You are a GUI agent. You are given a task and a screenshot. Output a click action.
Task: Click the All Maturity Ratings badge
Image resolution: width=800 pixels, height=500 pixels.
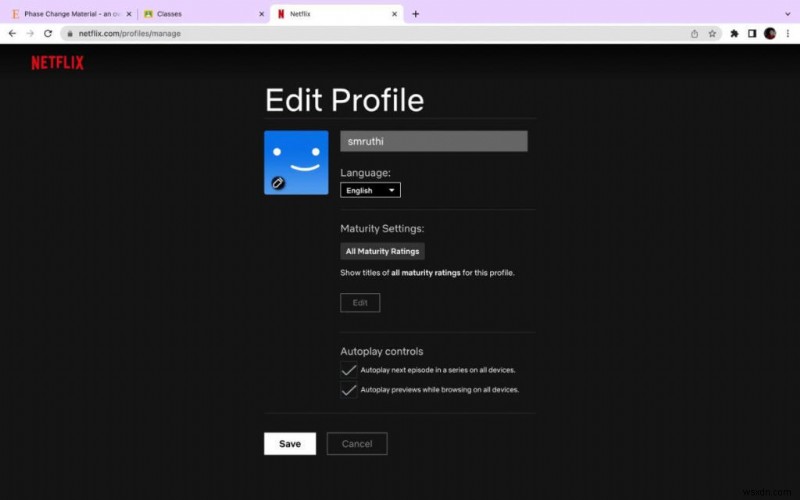click(382, 252)
